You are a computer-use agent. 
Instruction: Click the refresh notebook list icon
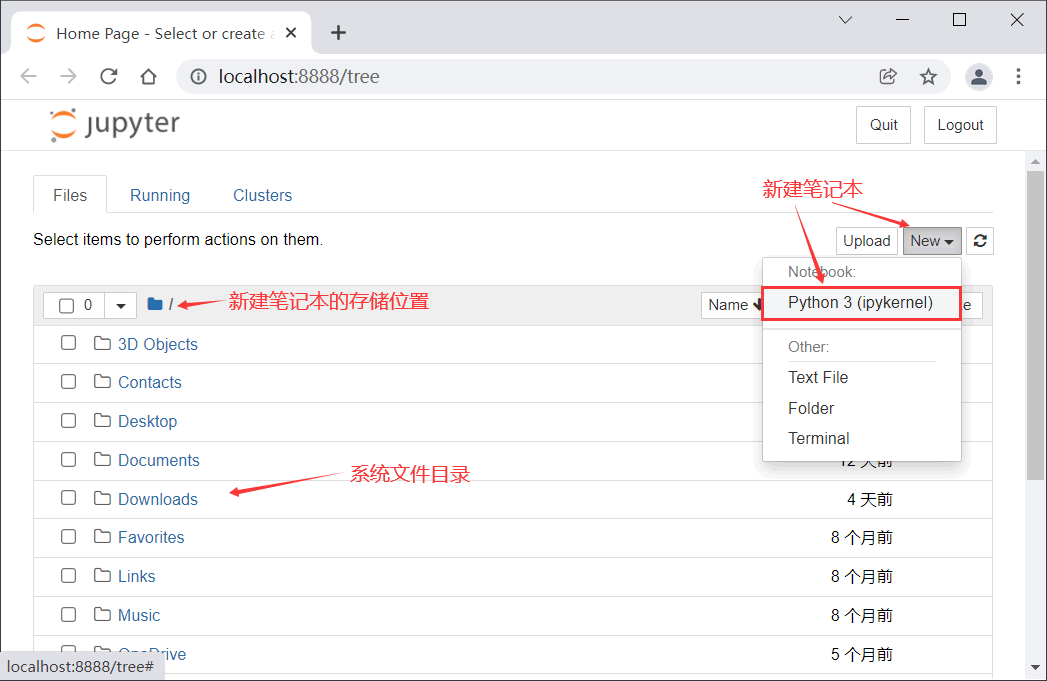(x=979, y=240)
